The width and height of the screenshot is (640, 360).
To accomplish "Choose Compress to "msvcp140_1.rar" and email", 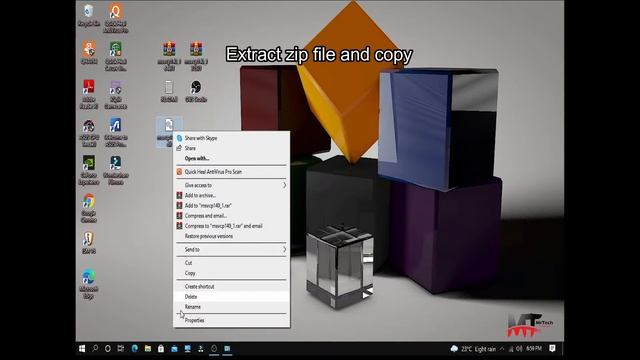I will 231,226.
